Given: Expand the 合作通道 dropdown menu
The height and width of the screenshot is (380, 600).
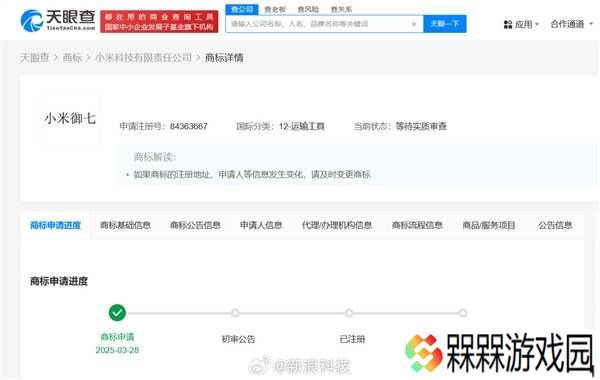Looking at the screenshot, I should 572,24.
